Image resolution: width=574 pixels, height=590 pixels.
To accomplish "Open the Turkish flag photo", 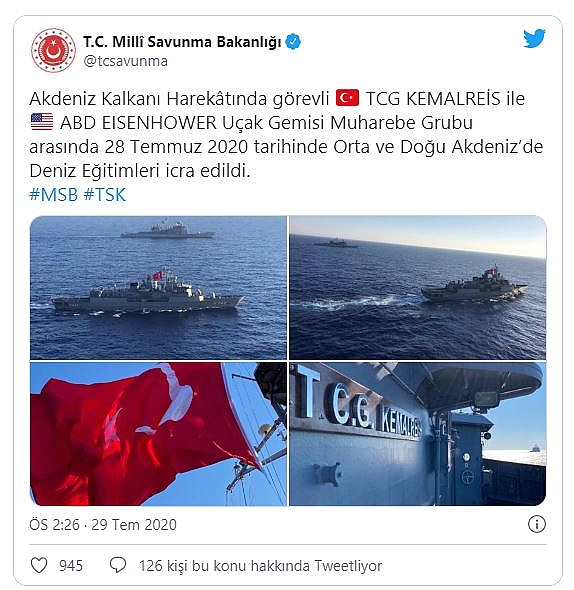I will pos(158,434).
